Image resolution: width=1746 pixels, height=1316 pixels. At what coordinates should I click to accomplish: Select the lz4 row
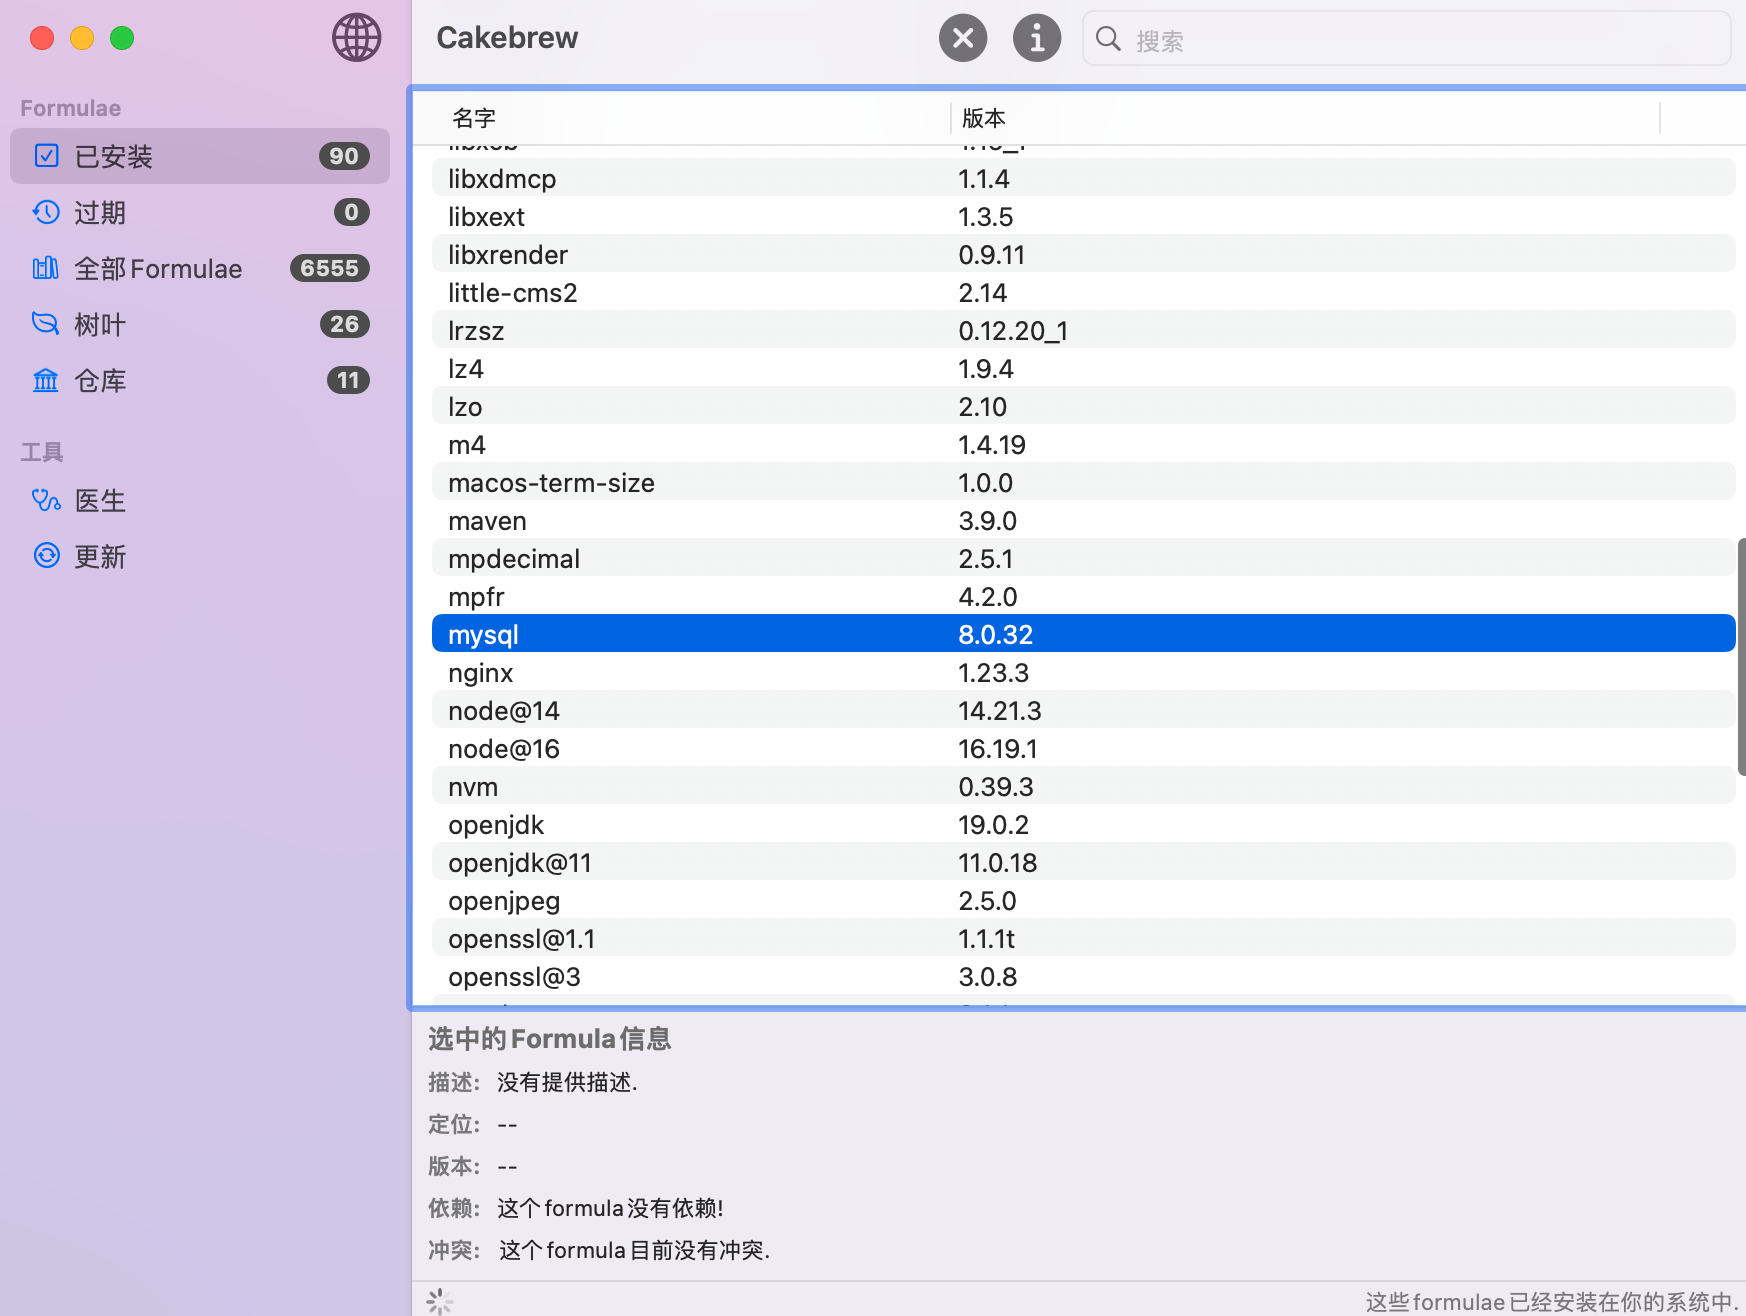[1083, 369]
